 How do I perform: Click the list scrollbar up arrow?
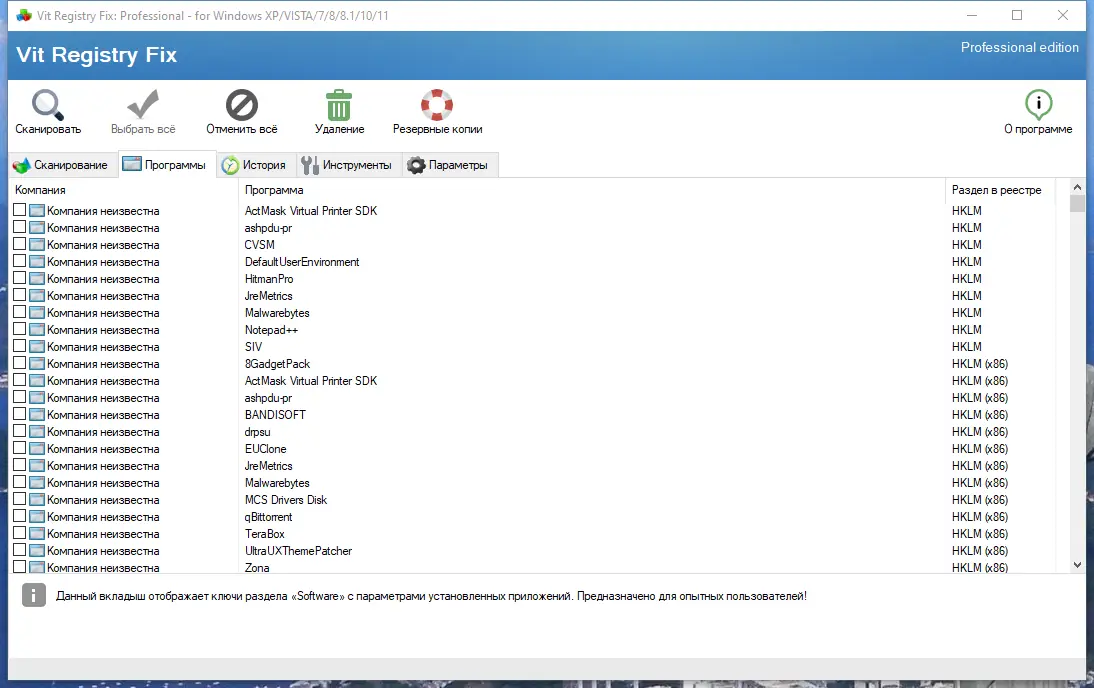(1077, 187)
